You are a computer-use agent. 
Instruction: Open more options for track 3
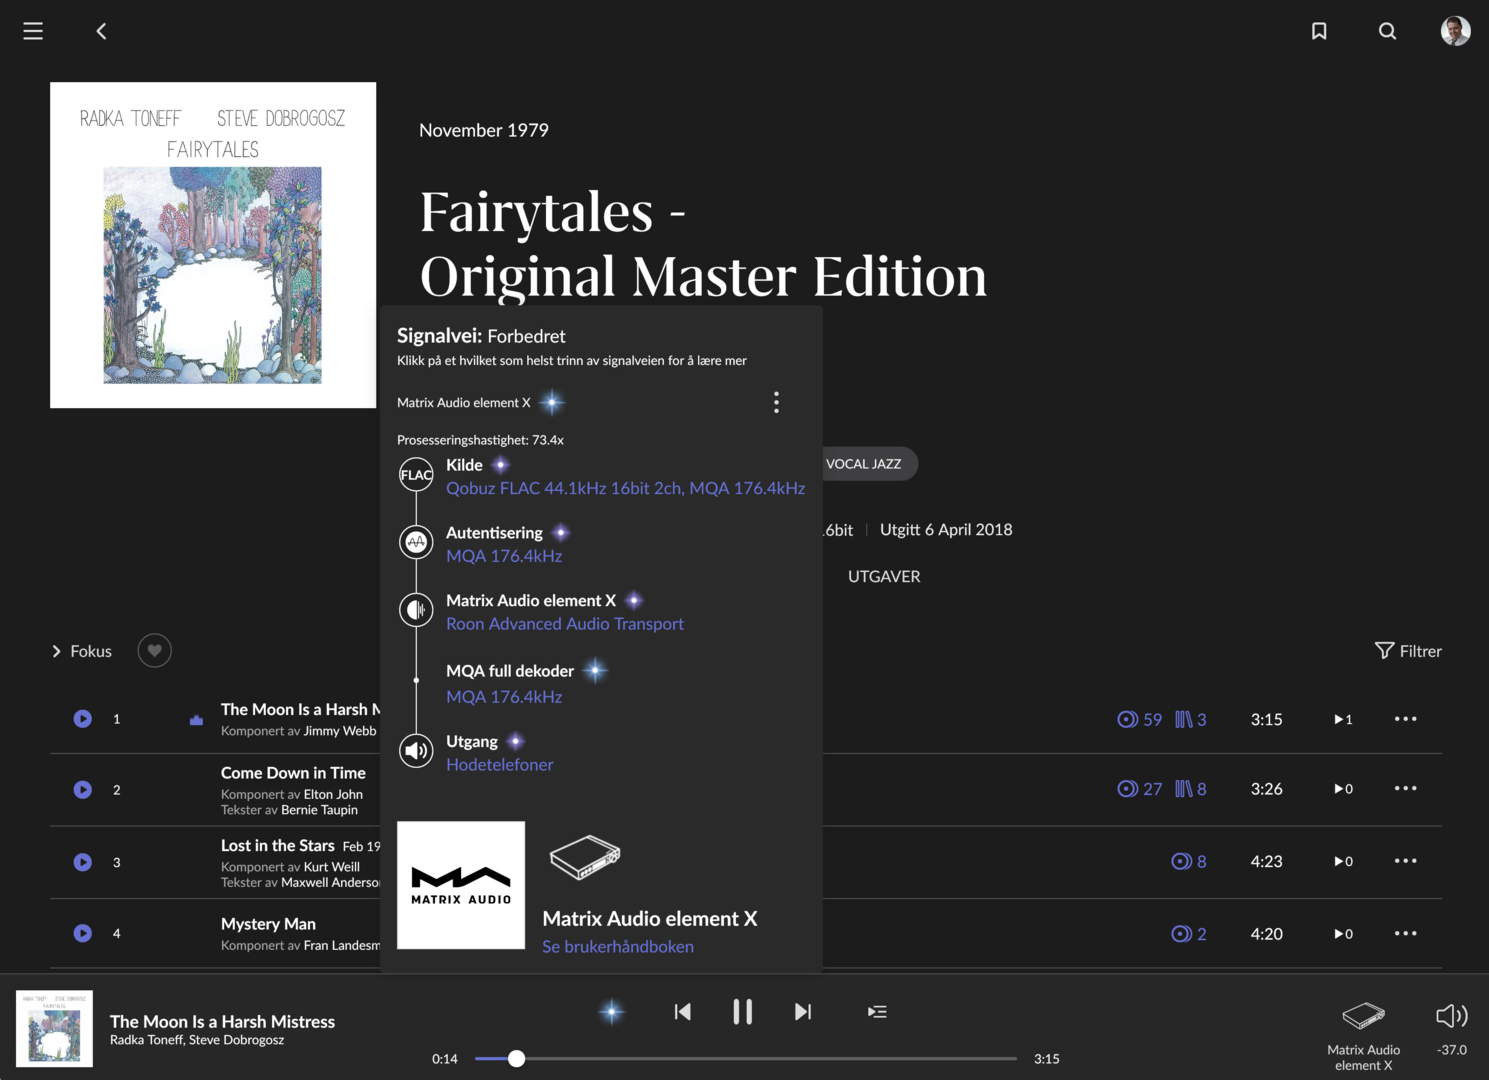click(x=1405, y=861)
